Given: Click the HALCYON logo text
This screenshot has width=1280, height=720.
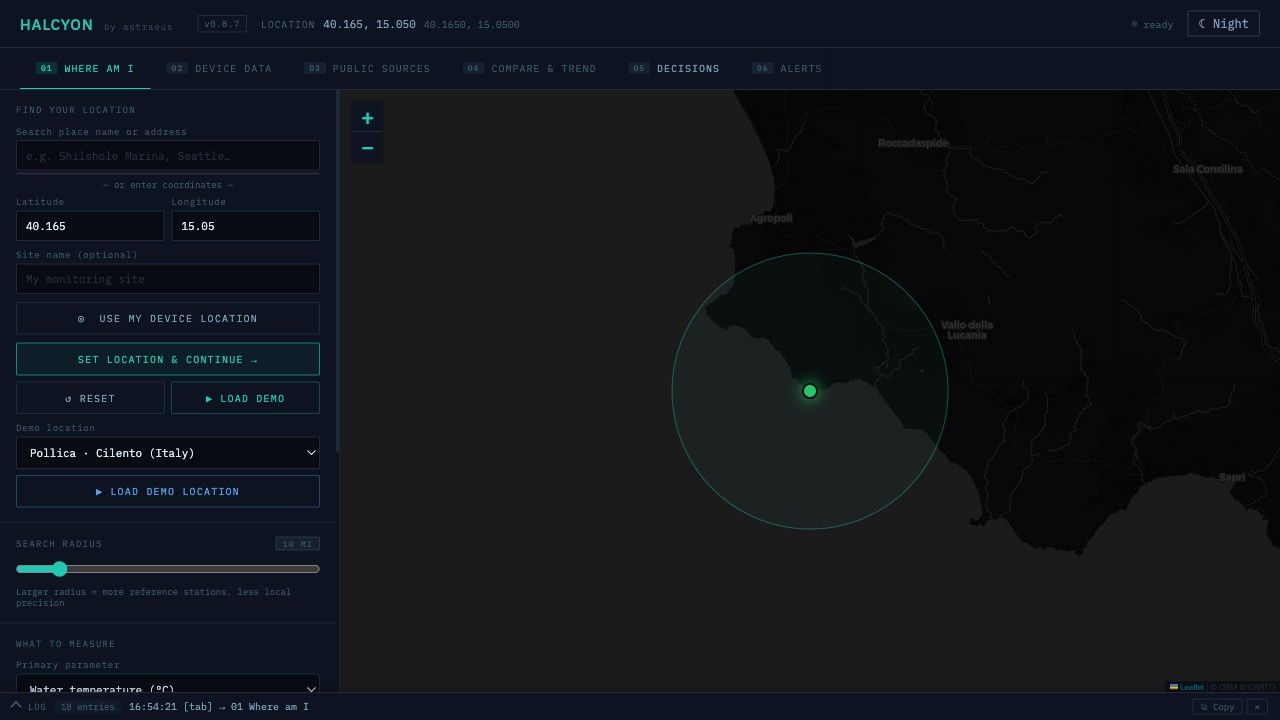Looking at the screenshot, I should pos(56,25).
